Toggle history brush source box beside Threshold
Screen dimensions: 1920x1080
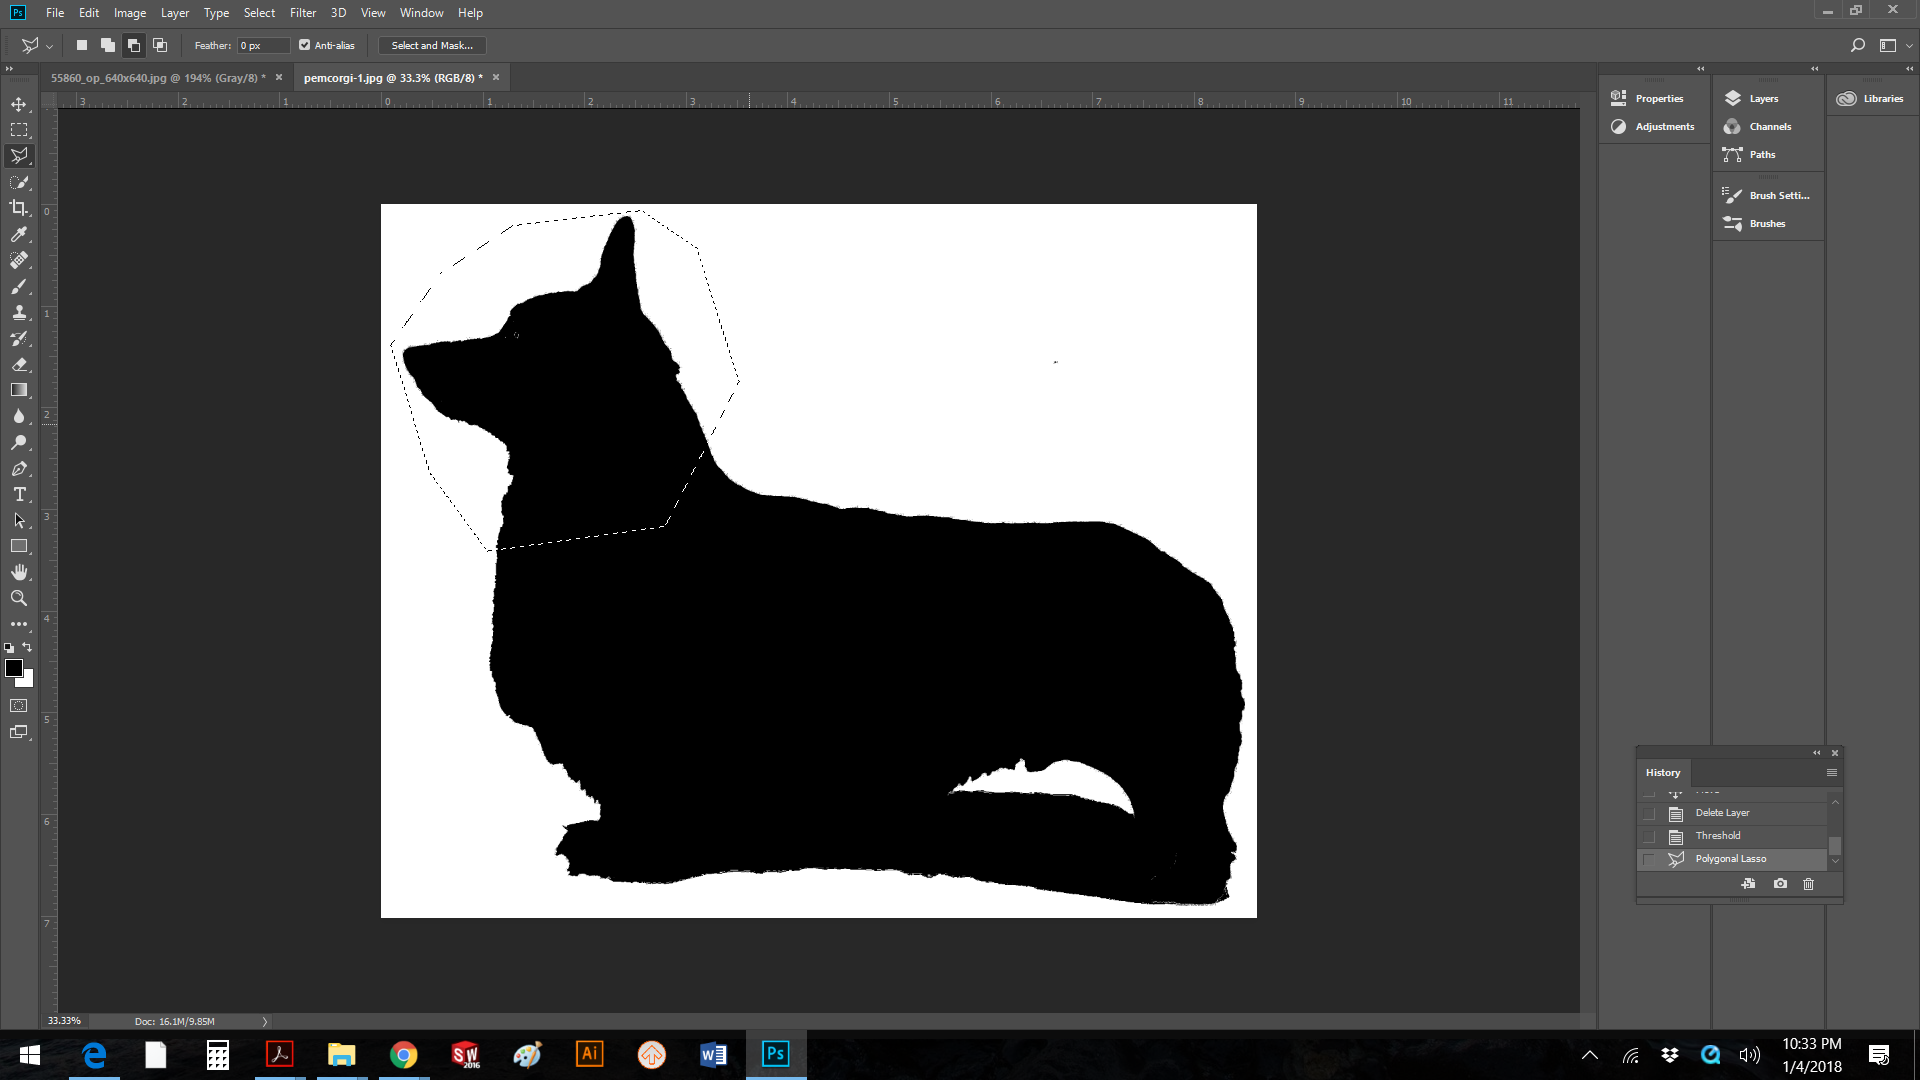pos(1649,836)
